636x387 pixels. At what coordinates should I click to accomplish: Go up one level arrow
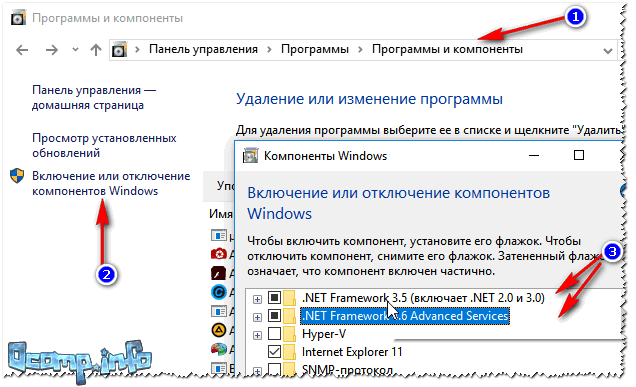tap(96, 50)
